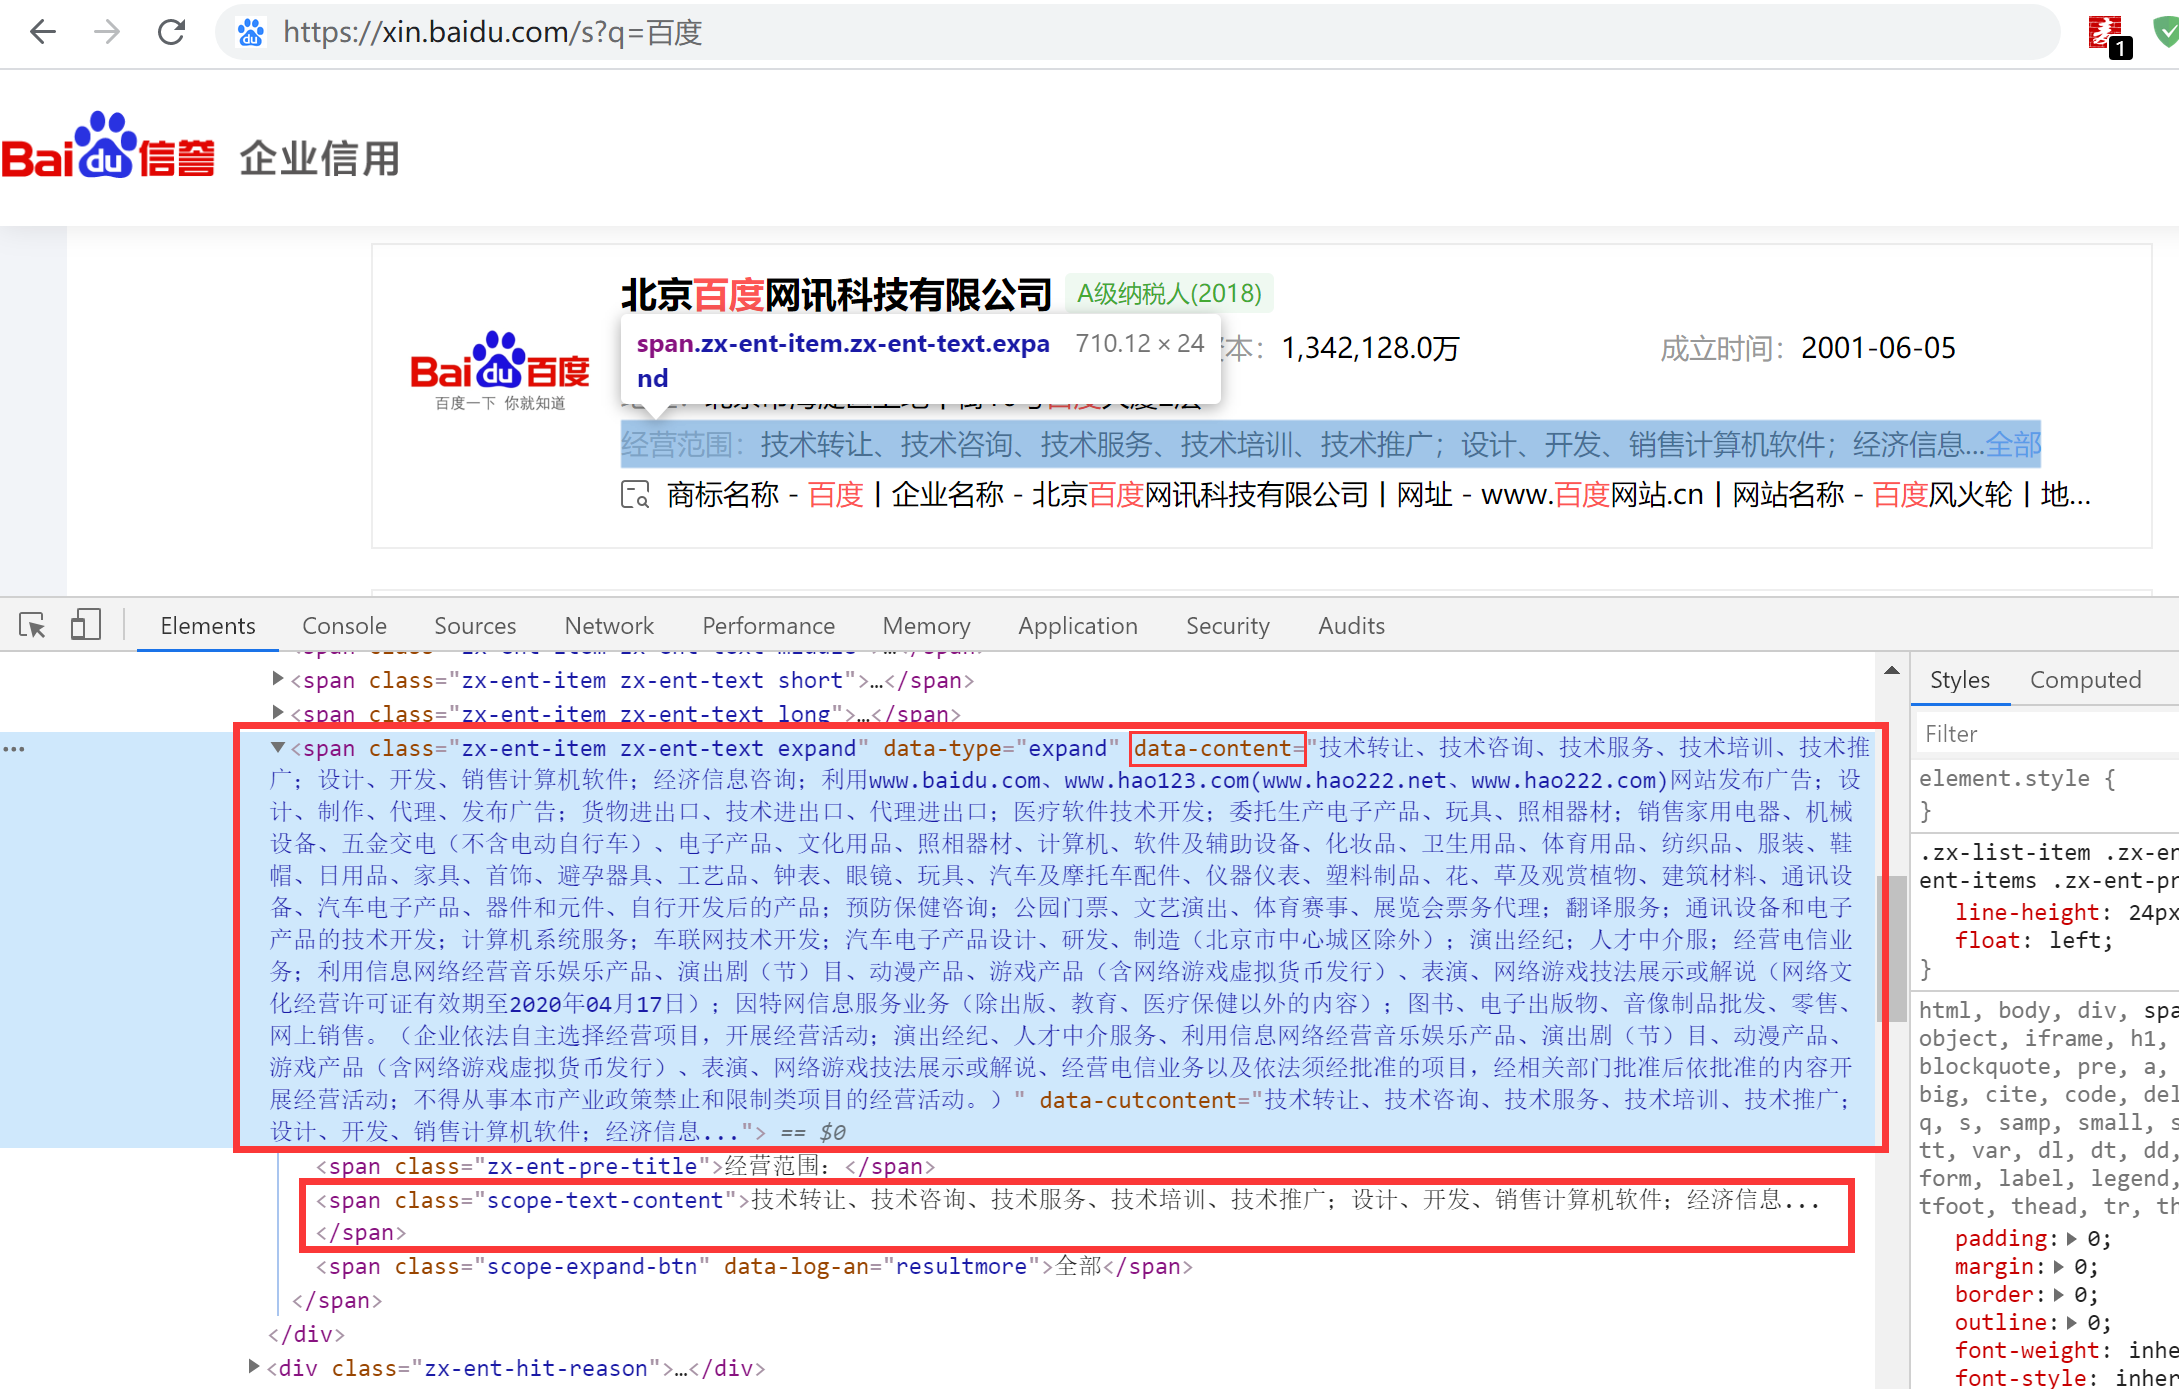The height and width of the screenshot is (1389, 2179).
Task: Click the Baidu paw site icon in address bar
Action: 251,33
